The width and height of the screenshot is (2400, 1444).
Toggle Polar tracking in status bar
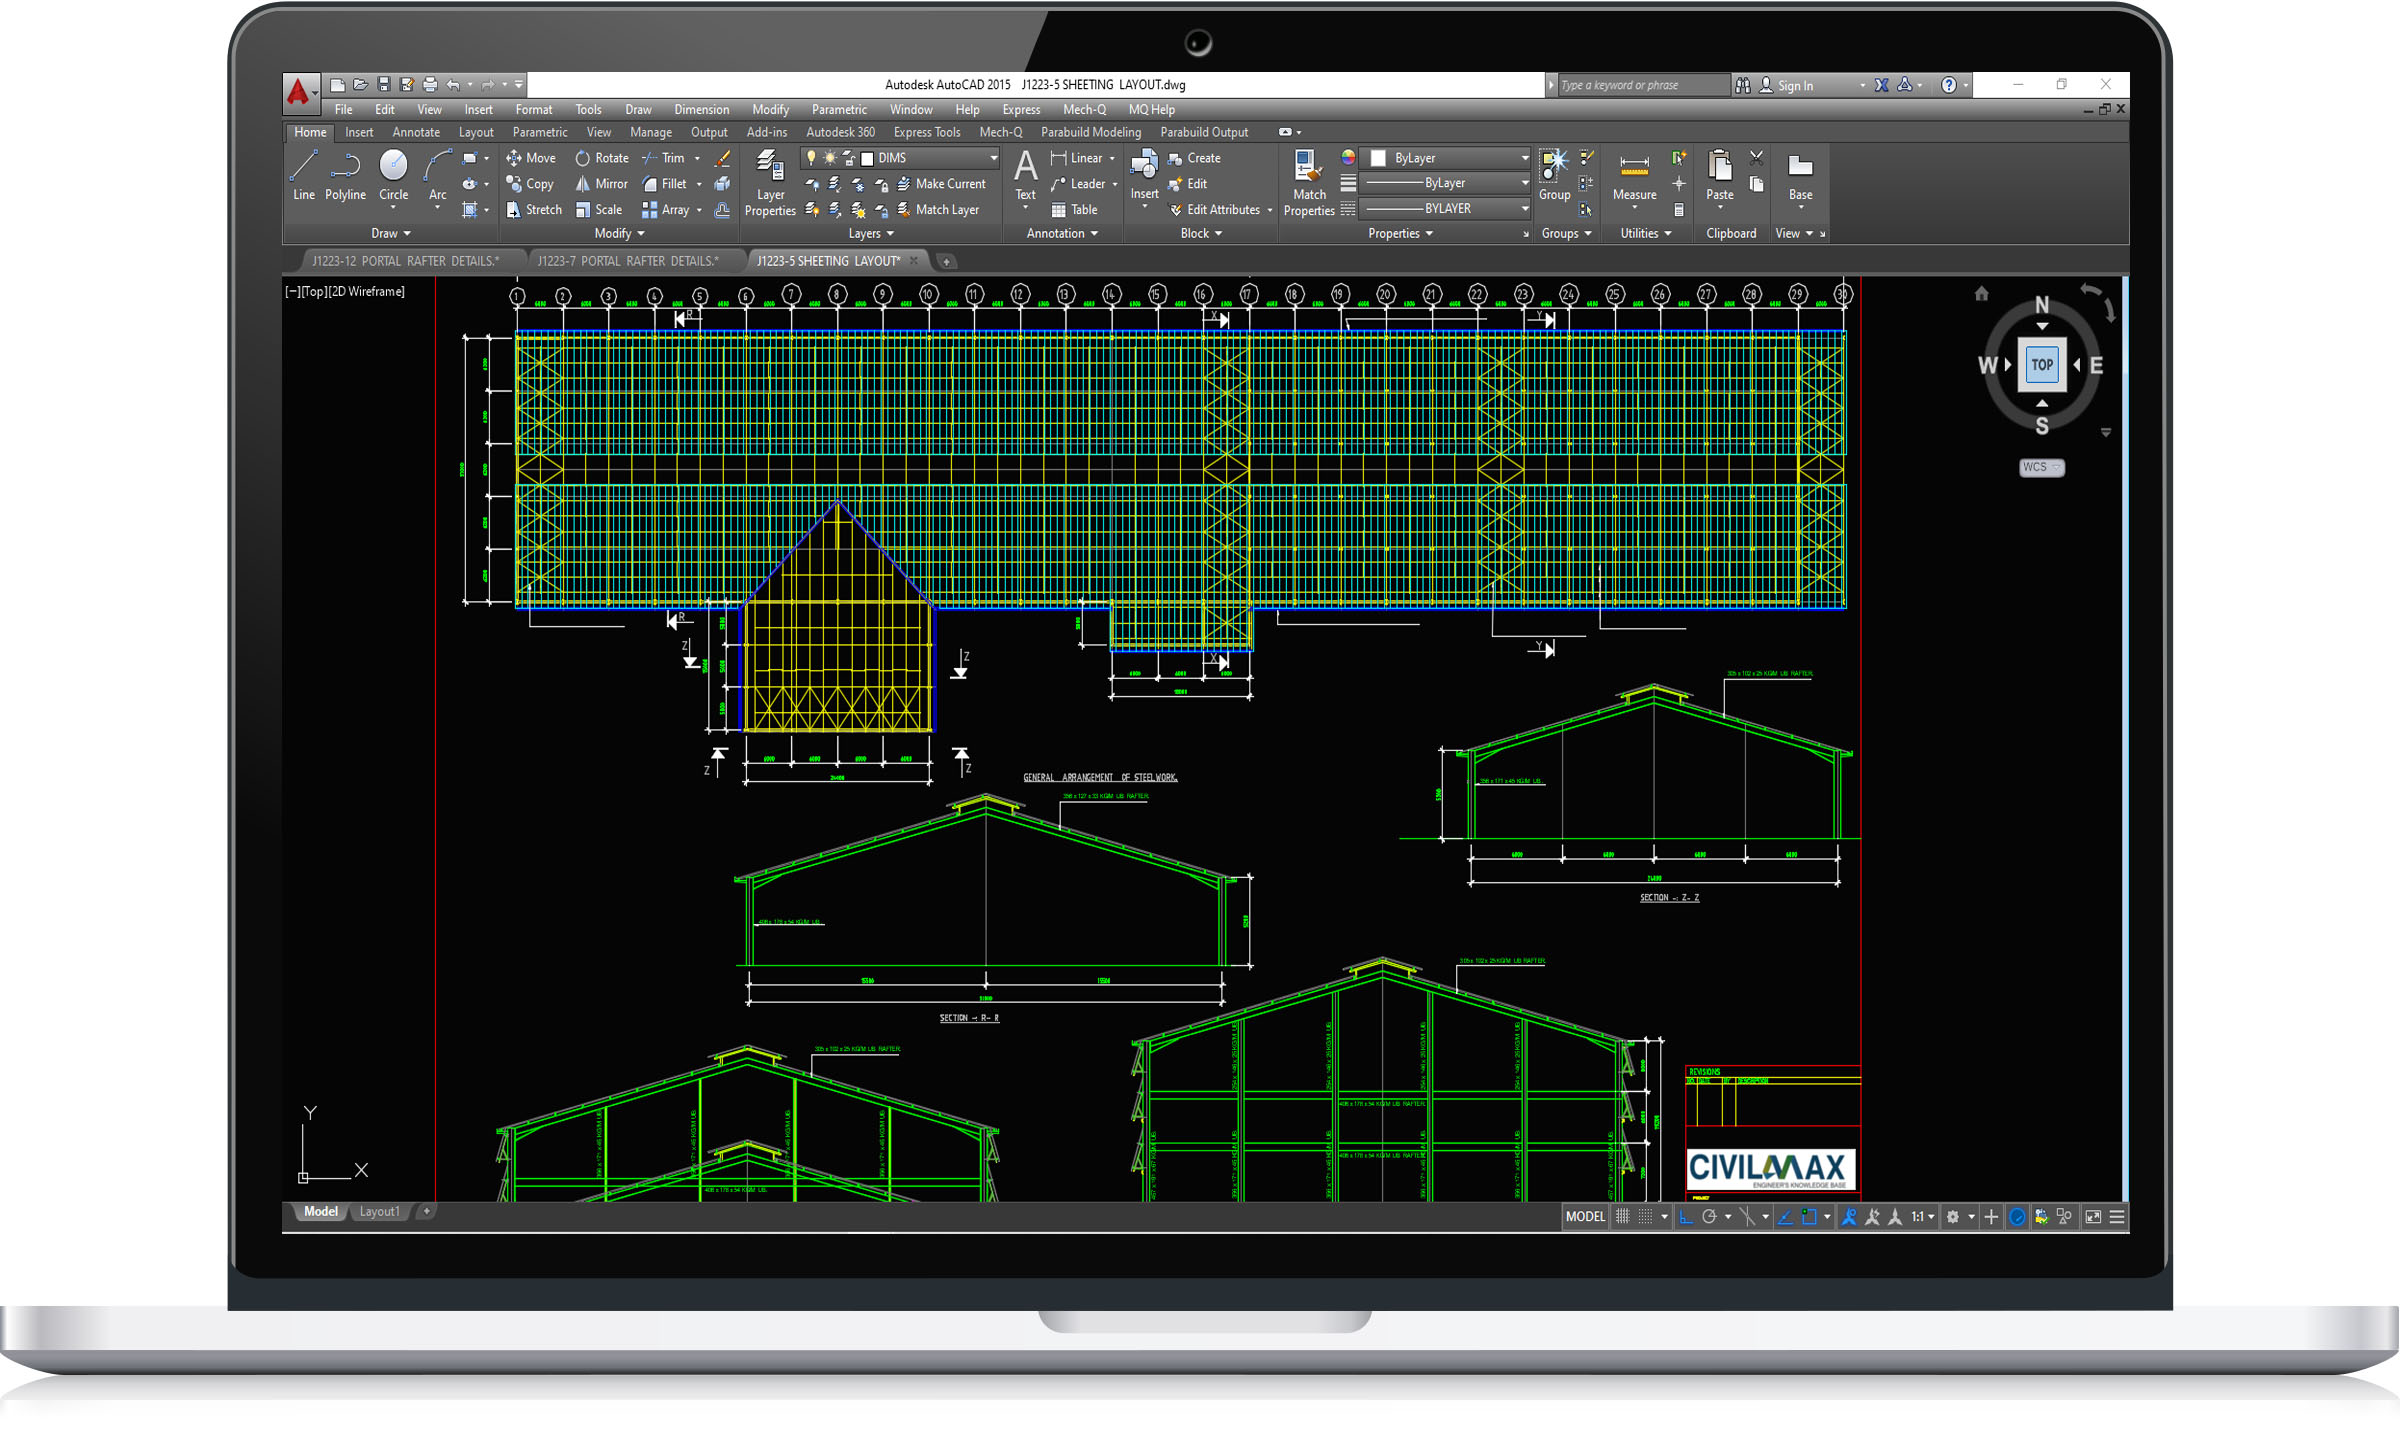tap(1709, 1217)
